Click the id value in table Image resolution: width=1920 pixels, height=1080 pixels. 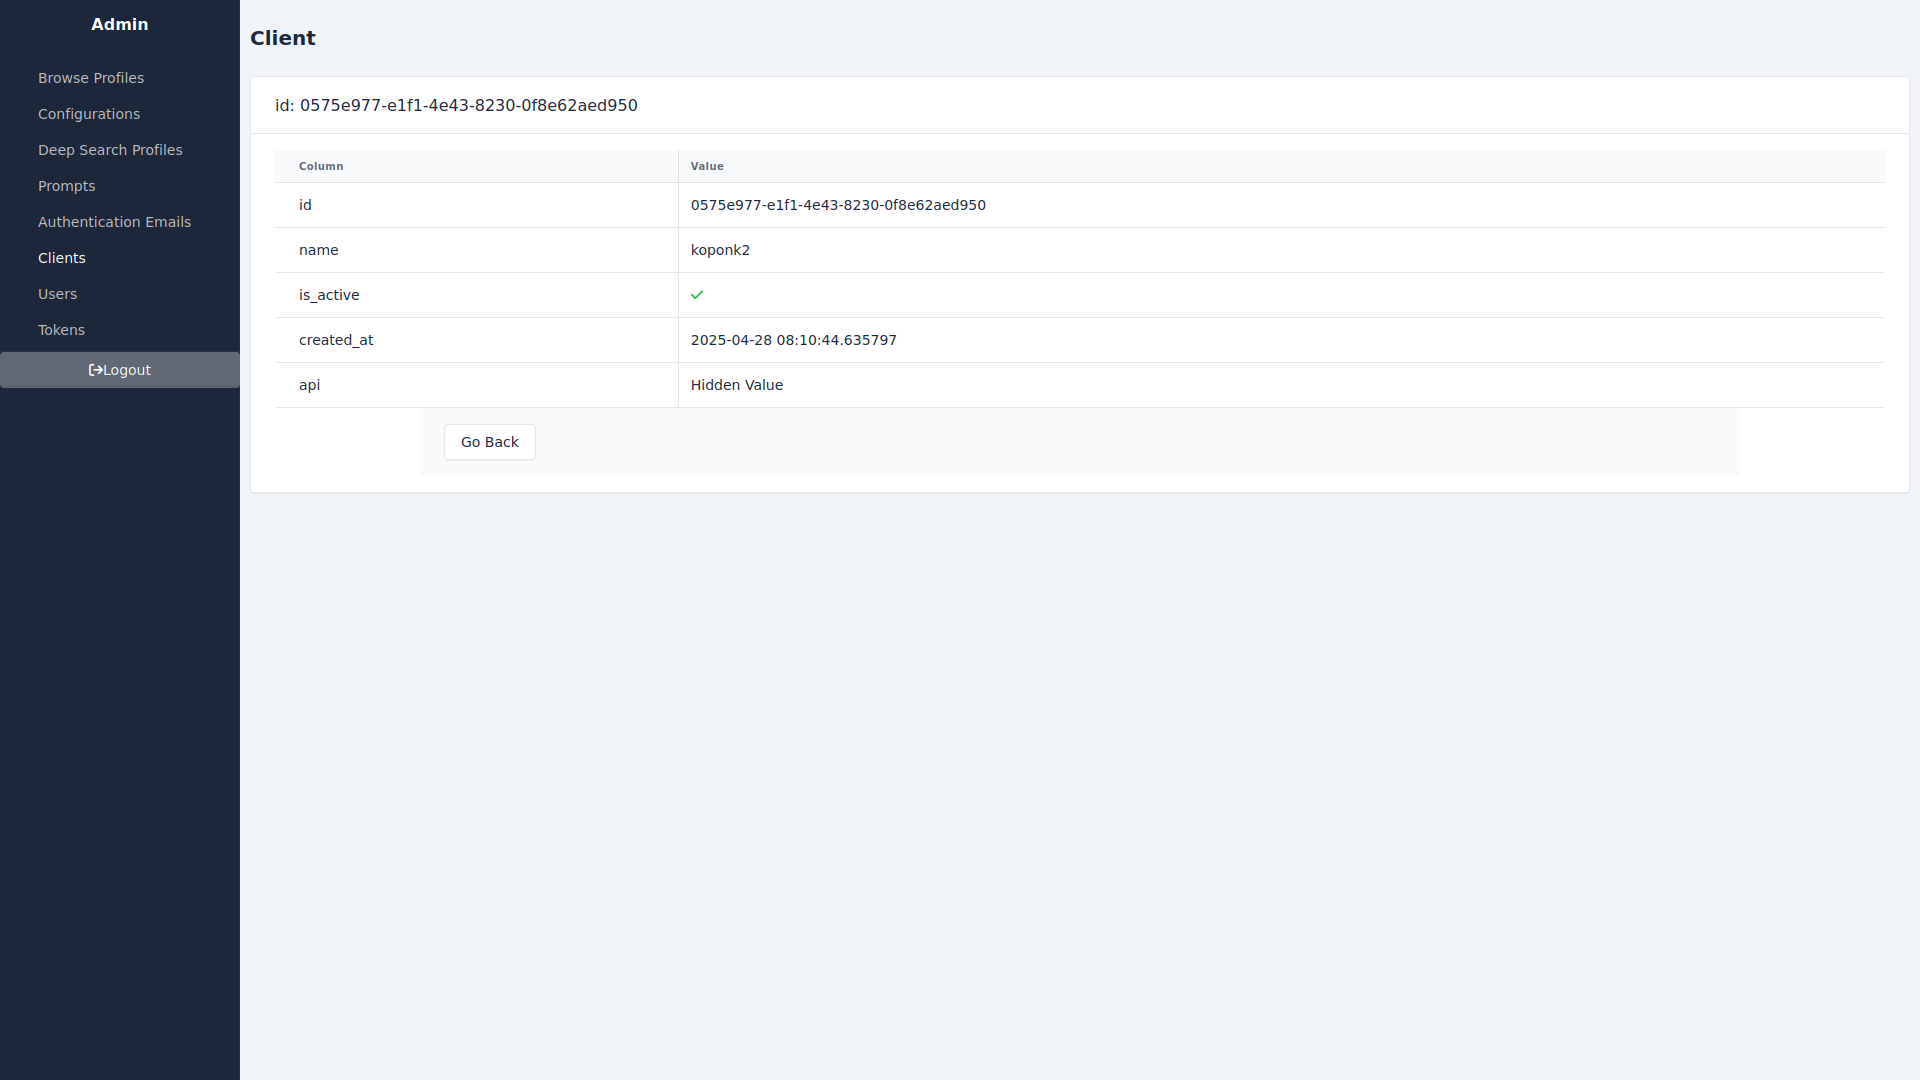coord(838,205)
